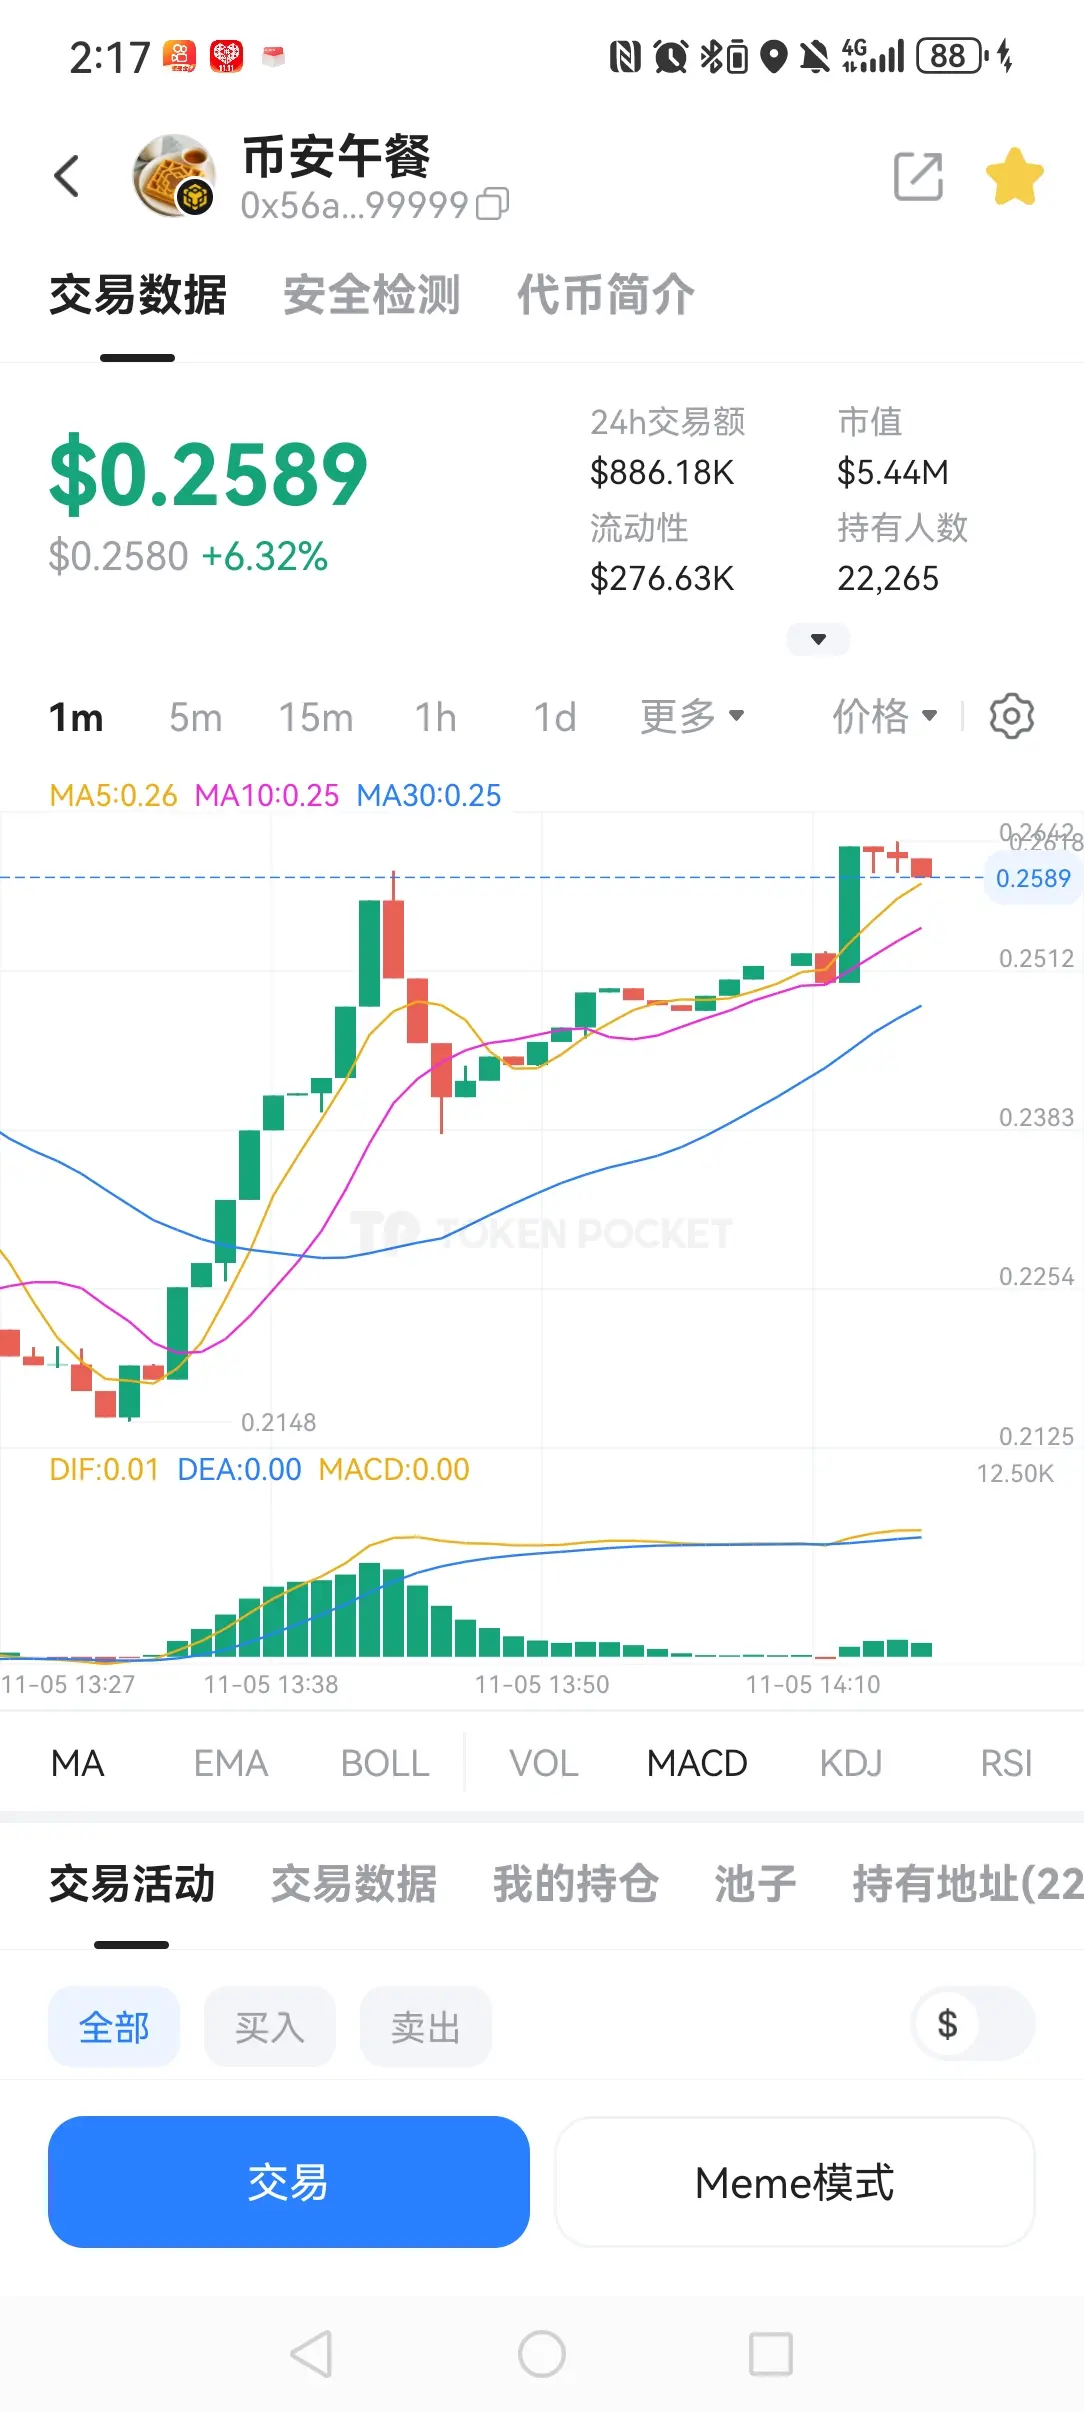Switch to the 安全检测 tab
1084x2412 pixels.
[372, 295]
